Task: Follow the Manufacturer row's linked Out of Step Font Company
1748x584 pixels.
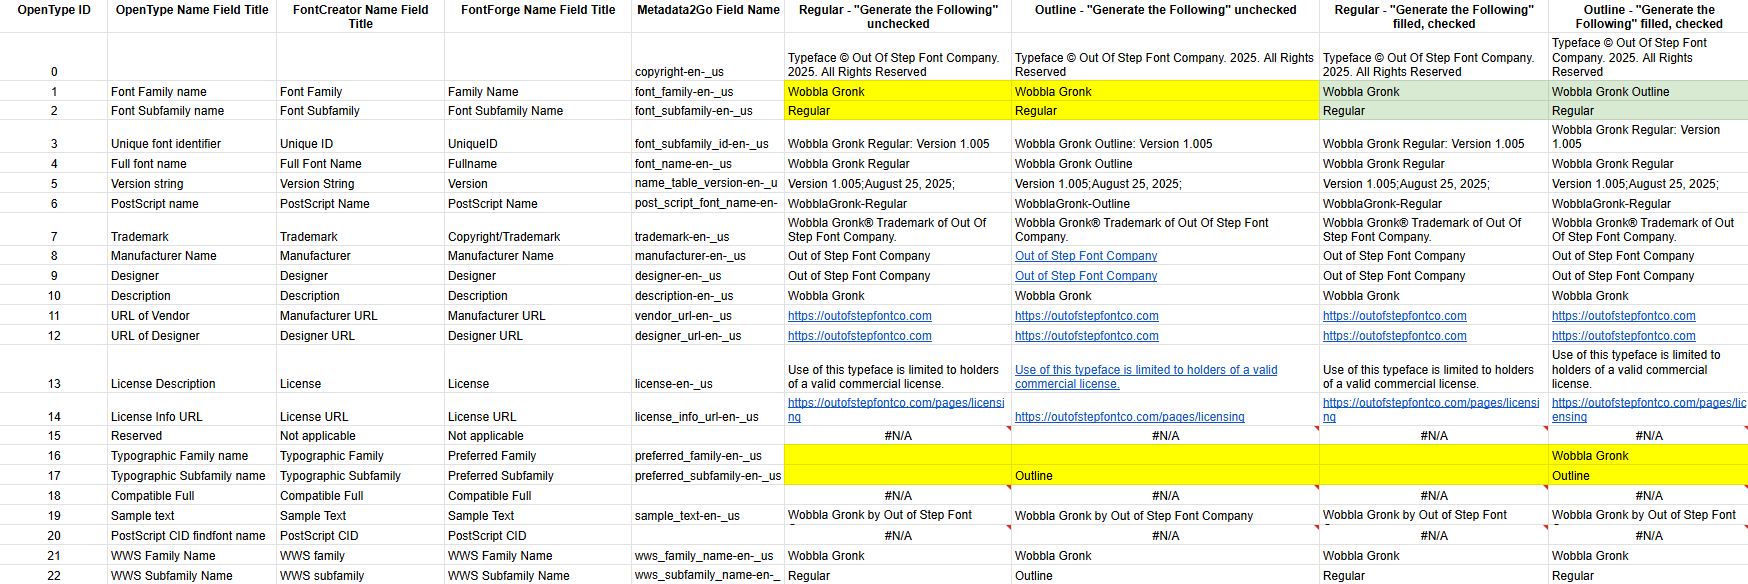Action: 1086,256
